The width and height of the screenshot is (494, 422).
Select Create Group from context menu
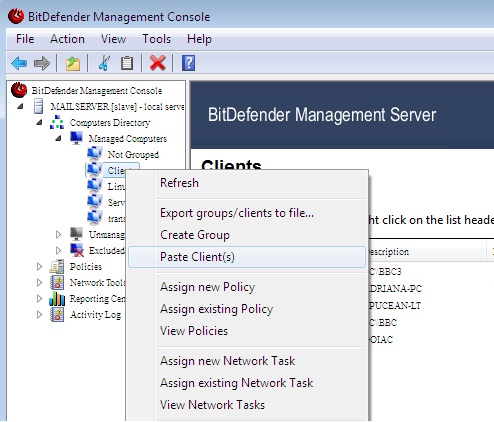tap(247, 235)
